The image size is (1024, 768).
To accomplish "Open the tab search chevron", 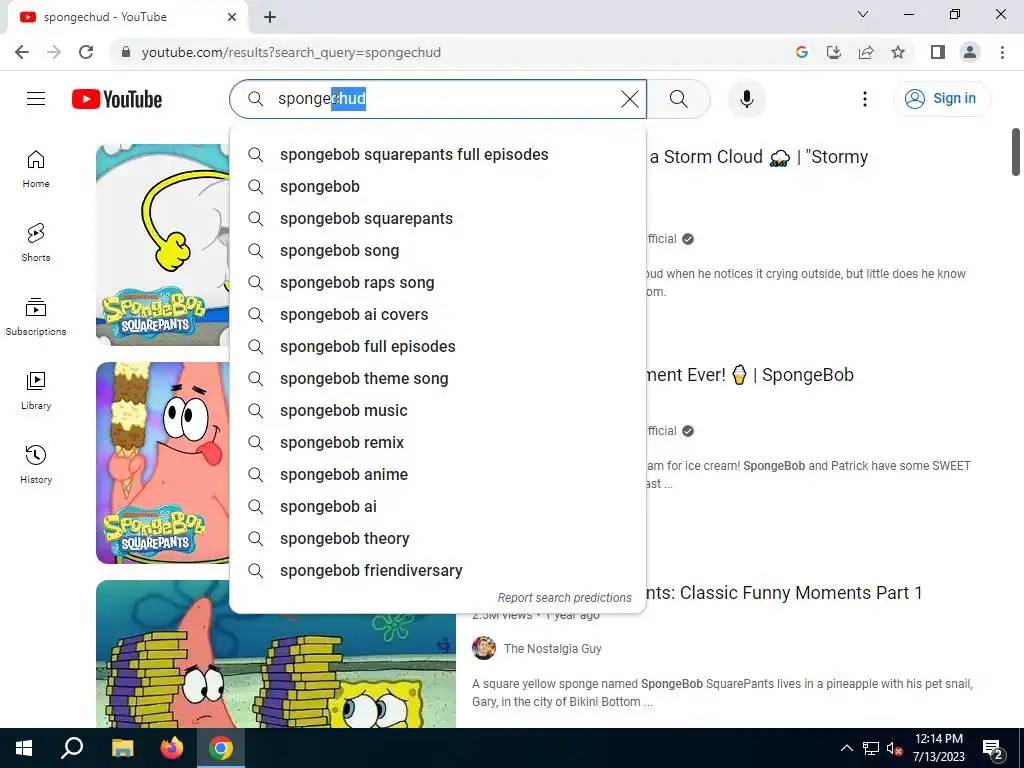I will (x=863, y=14).
